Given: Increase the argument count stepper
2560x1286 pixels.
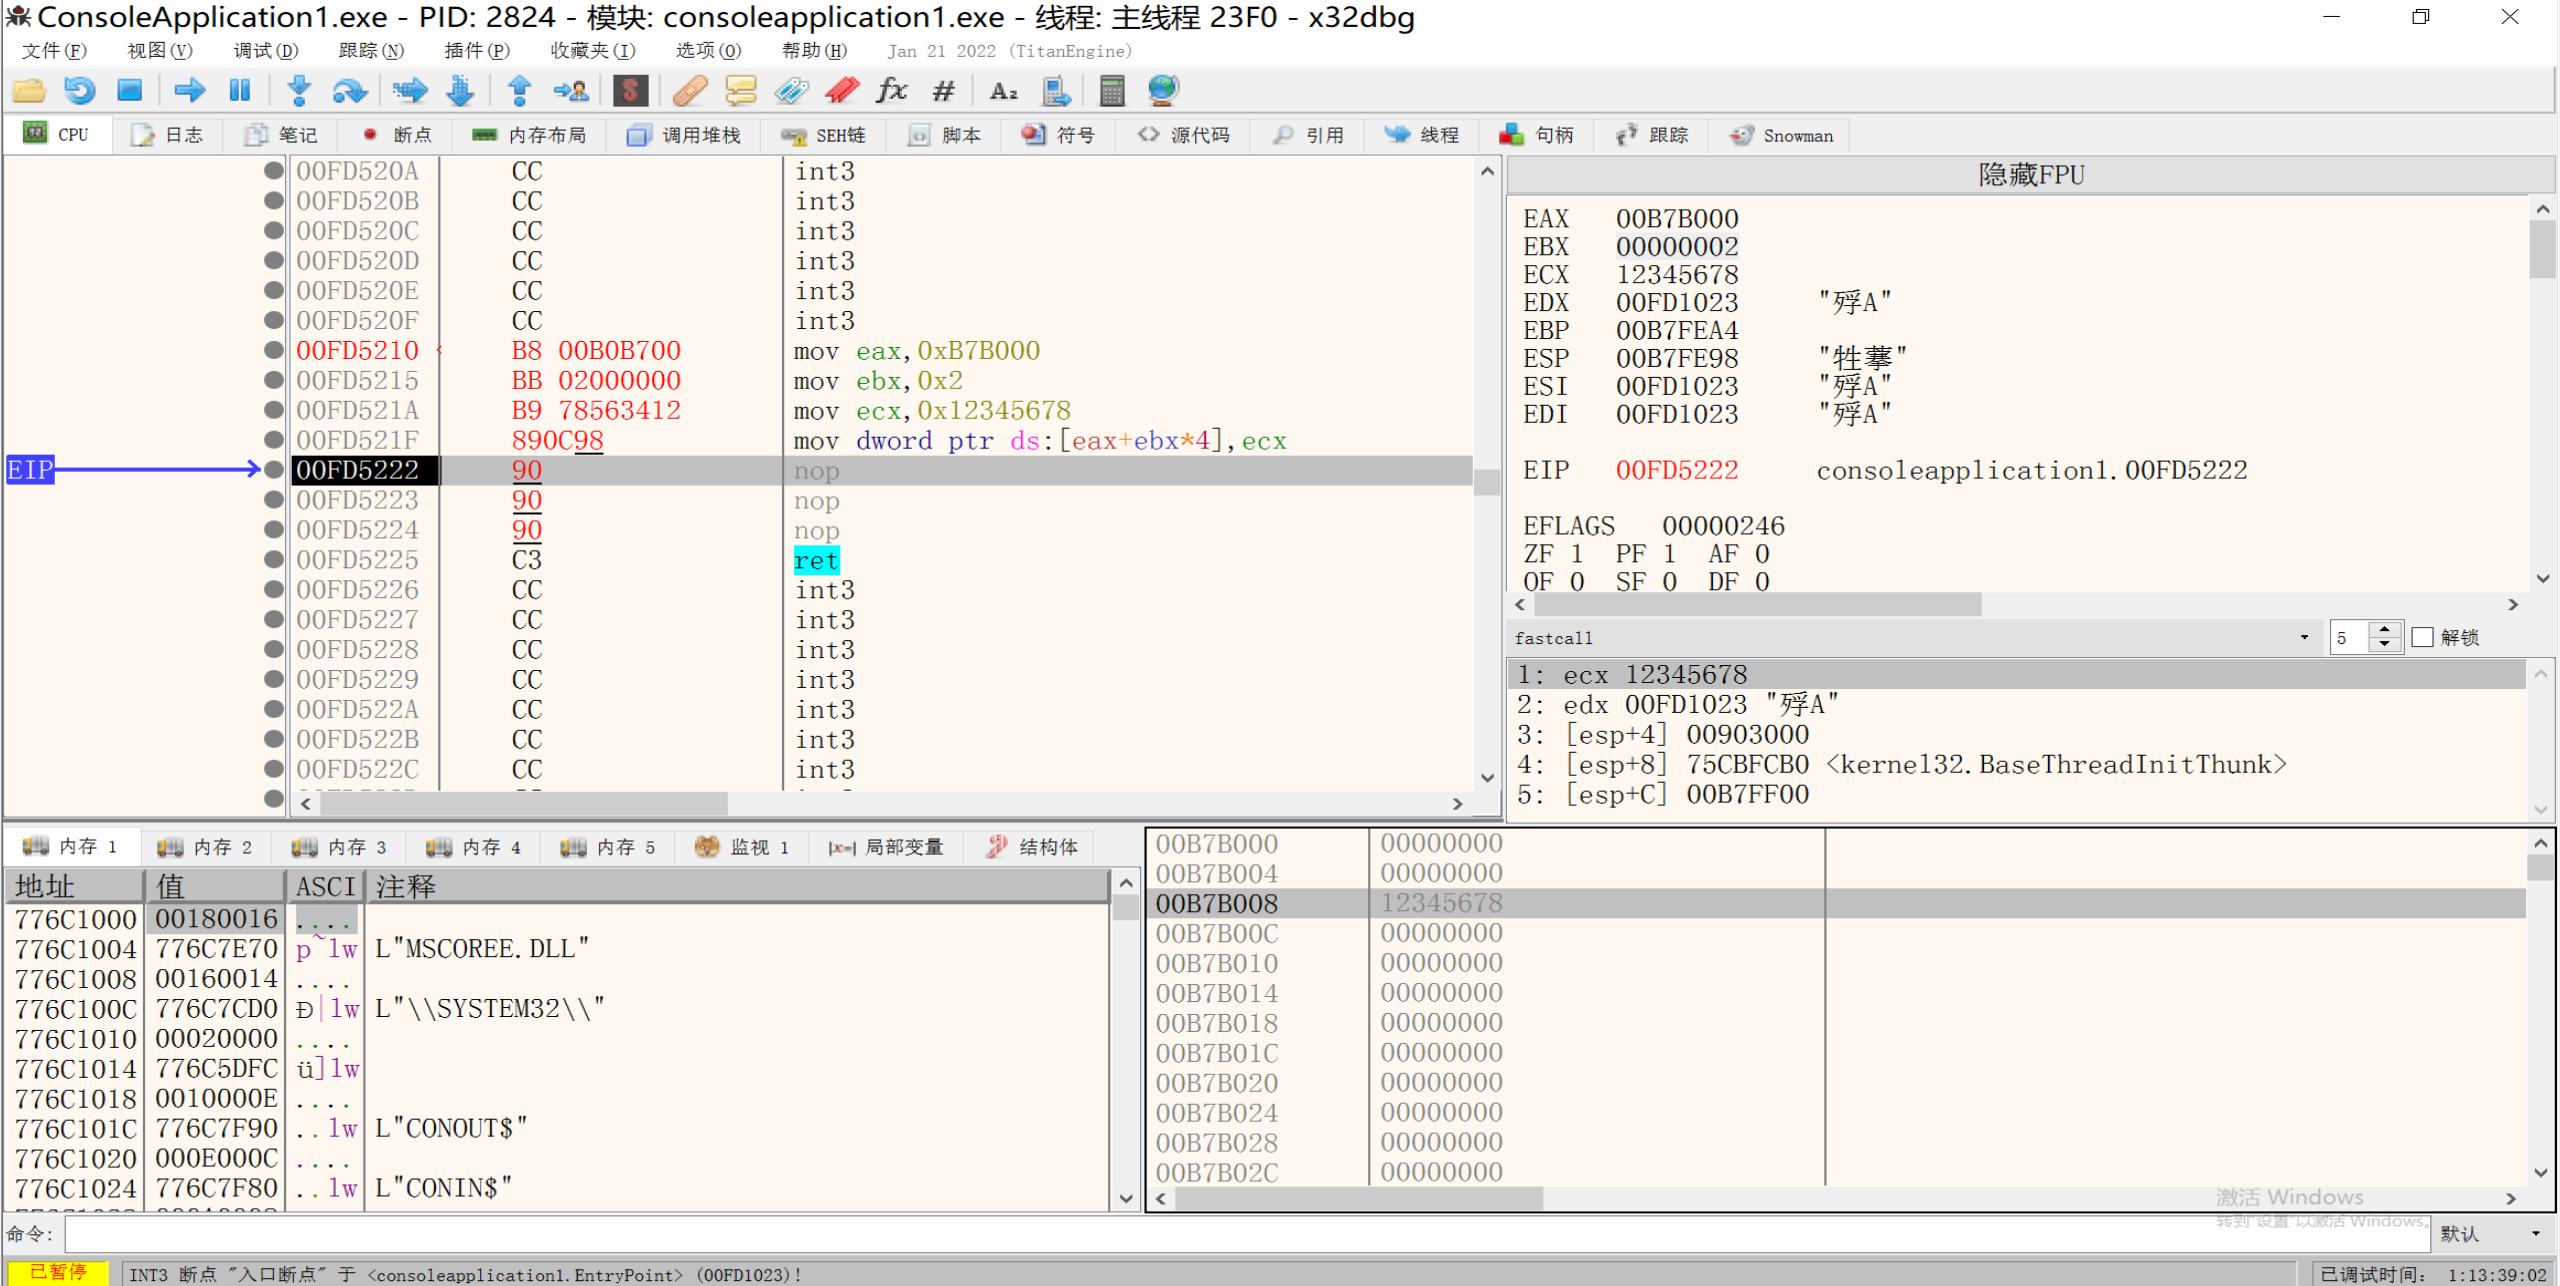Looking at the screenshot, I should click(x=2385, y=630).
